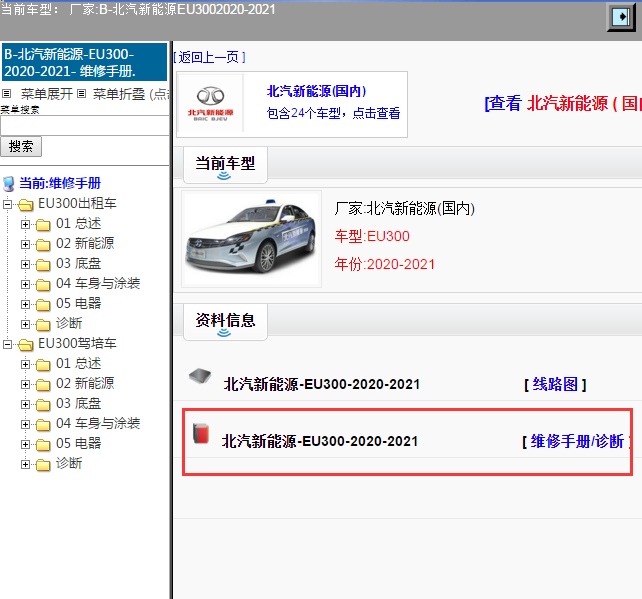
Task: Click 菜单折叠 to collapse all menus
Action: coord(119,94)
